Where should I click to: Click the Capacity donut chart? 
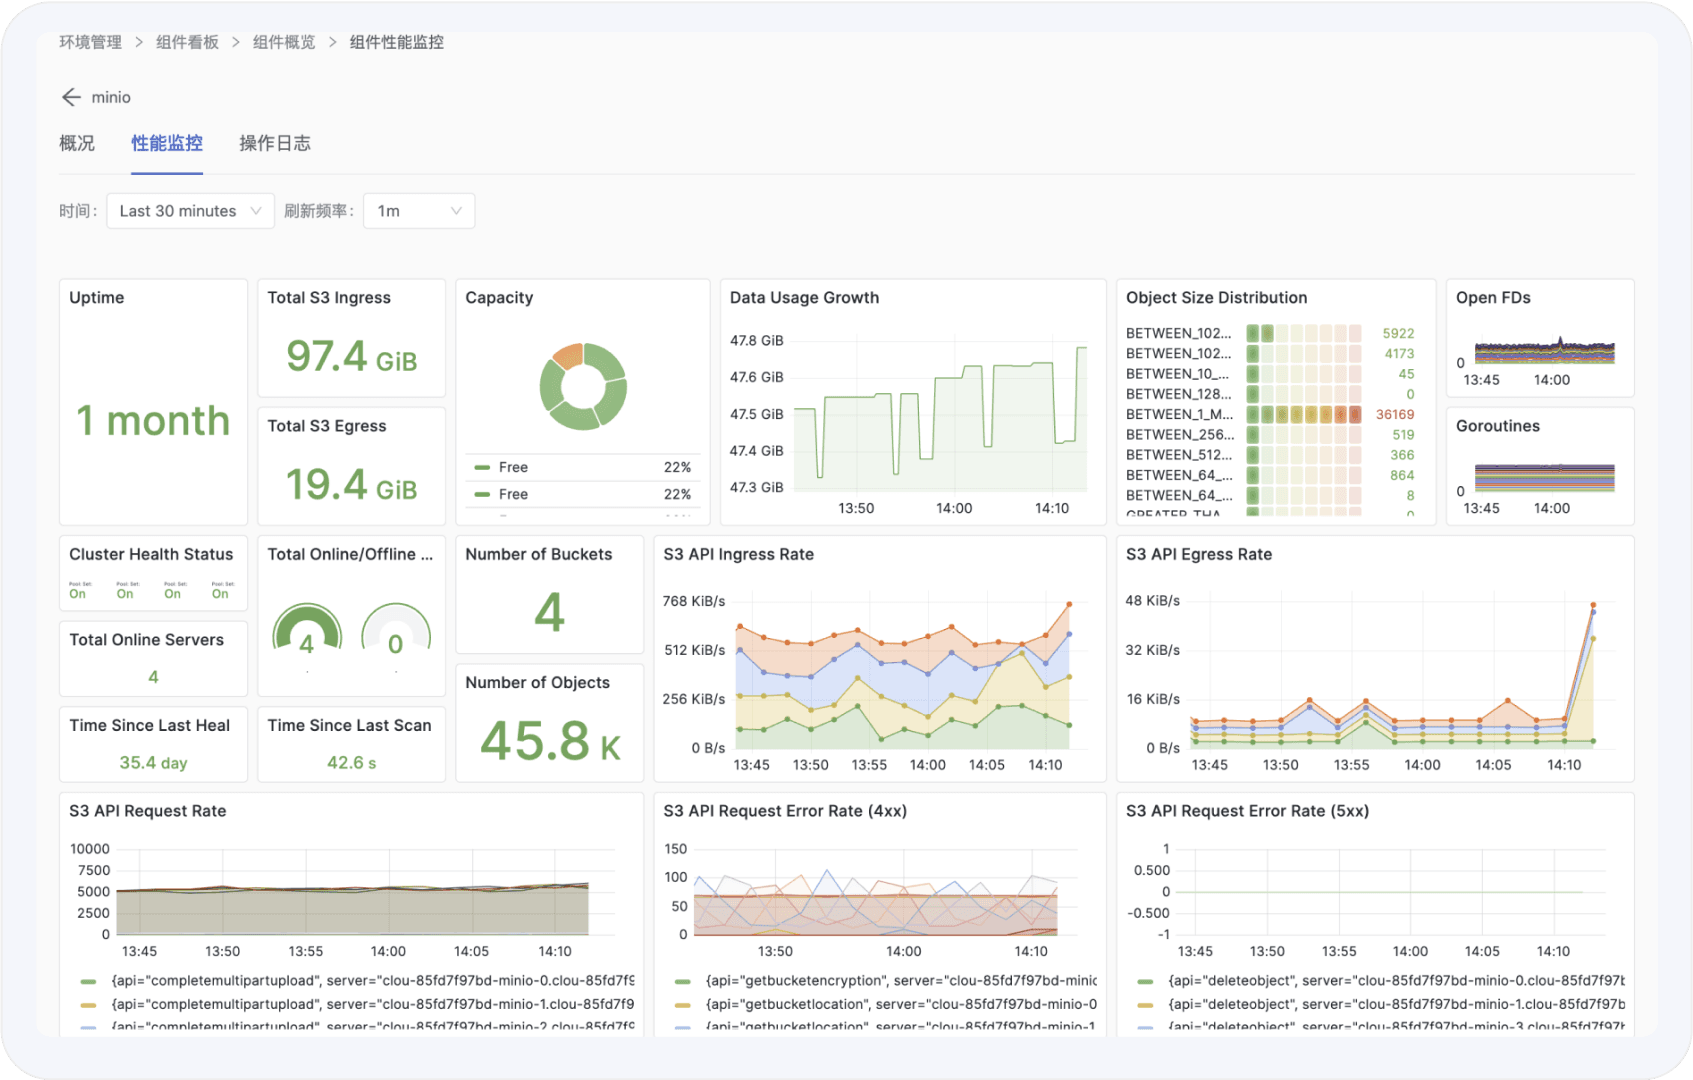point(582,386)
